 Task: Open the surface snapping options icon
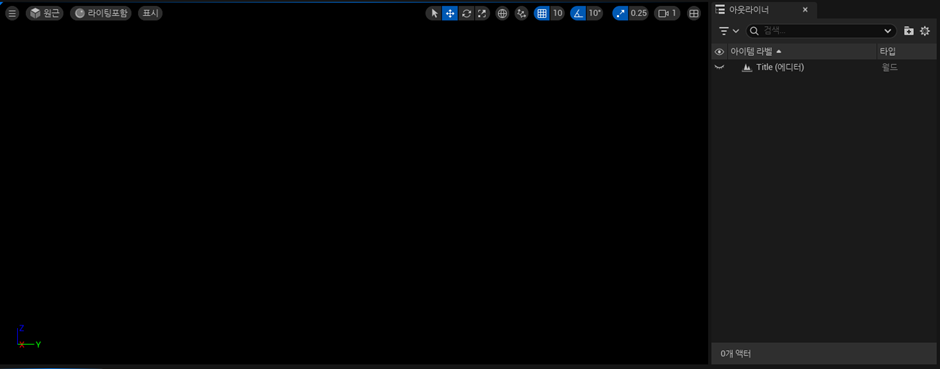[x=522, y=13]
